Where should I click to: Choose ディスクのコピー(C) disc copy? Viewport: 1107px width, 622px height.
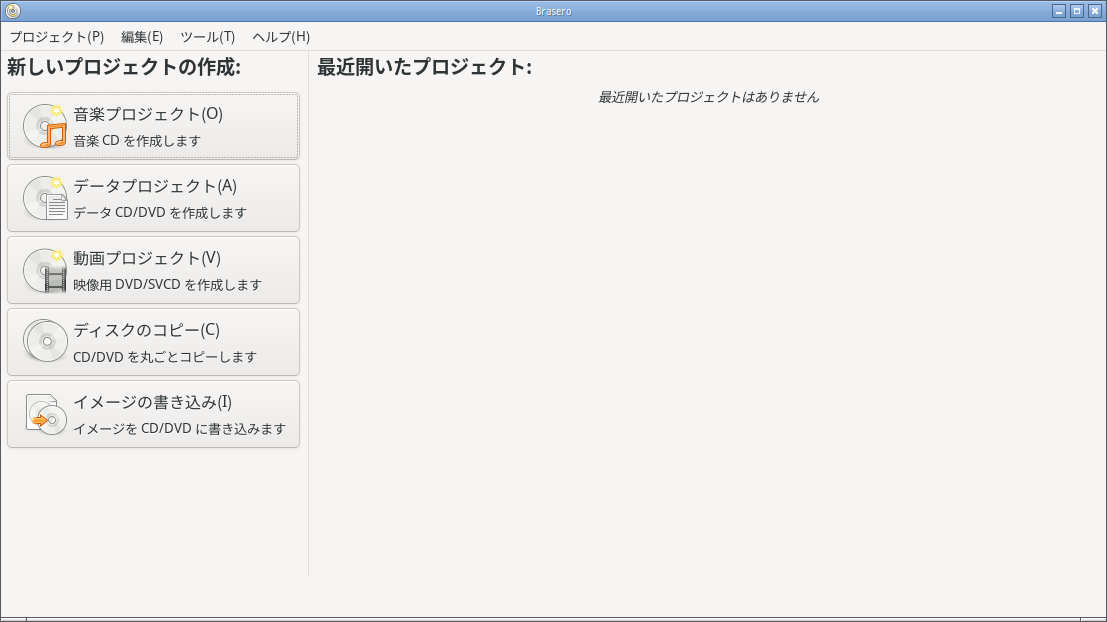pos(153,342)
